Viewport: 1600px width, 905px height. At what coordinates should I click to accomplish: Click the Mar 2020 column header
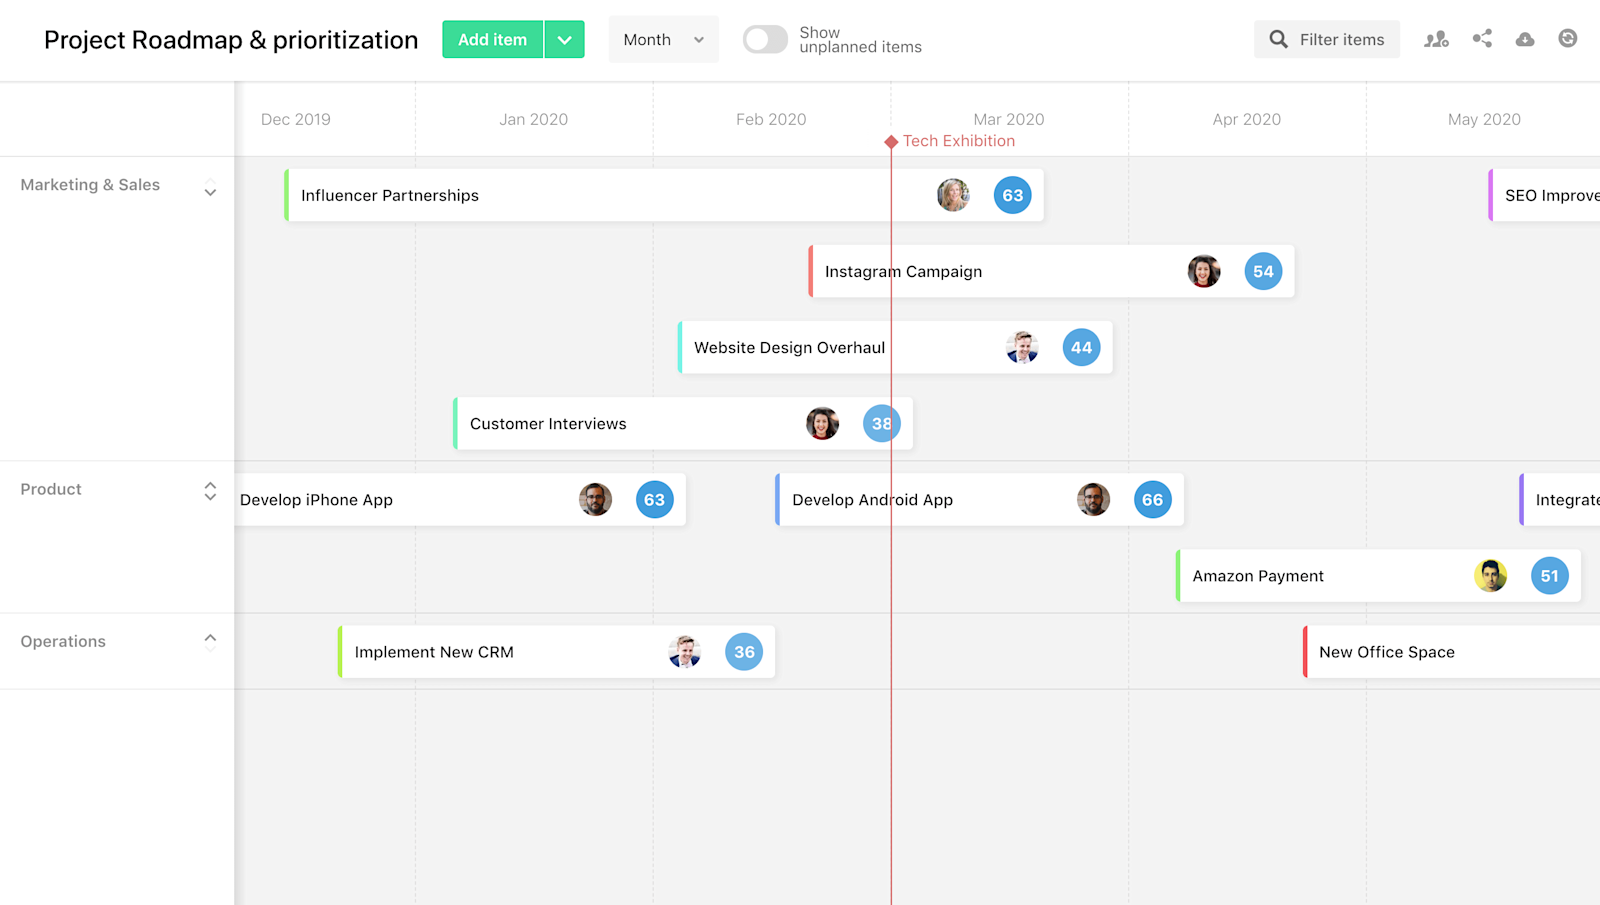(x=1008, y=119)
